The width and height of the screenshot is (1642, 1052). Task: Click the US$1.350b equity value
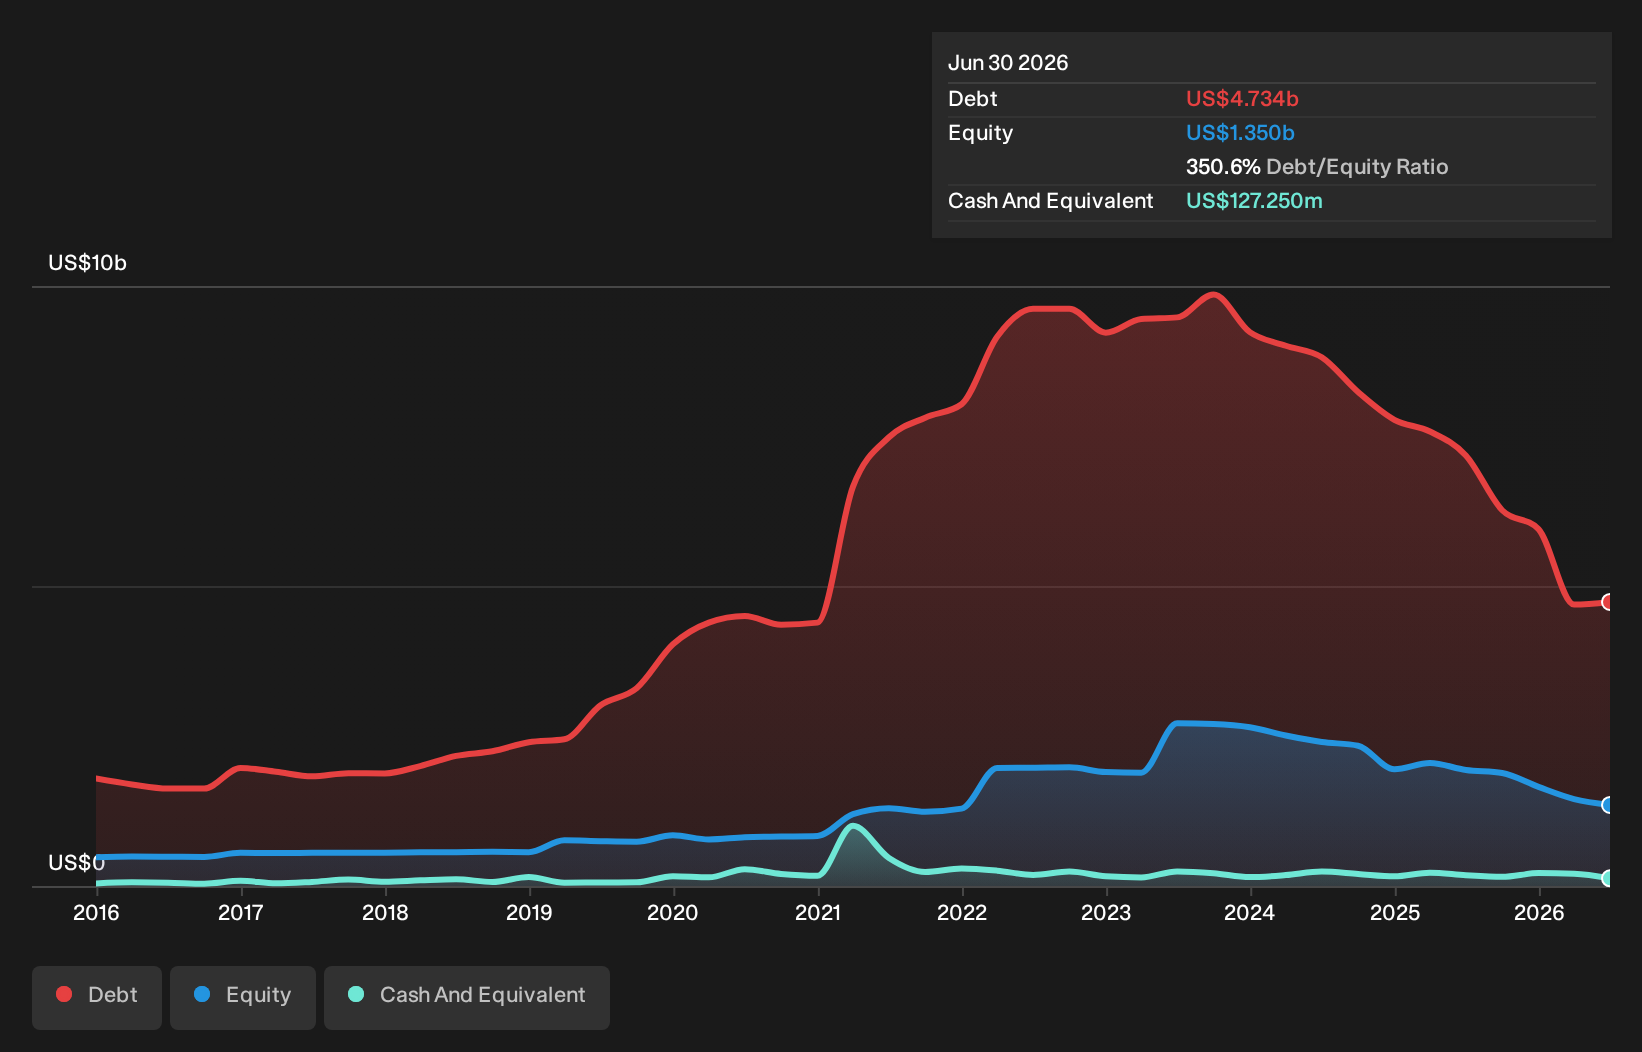(1240, 133)
